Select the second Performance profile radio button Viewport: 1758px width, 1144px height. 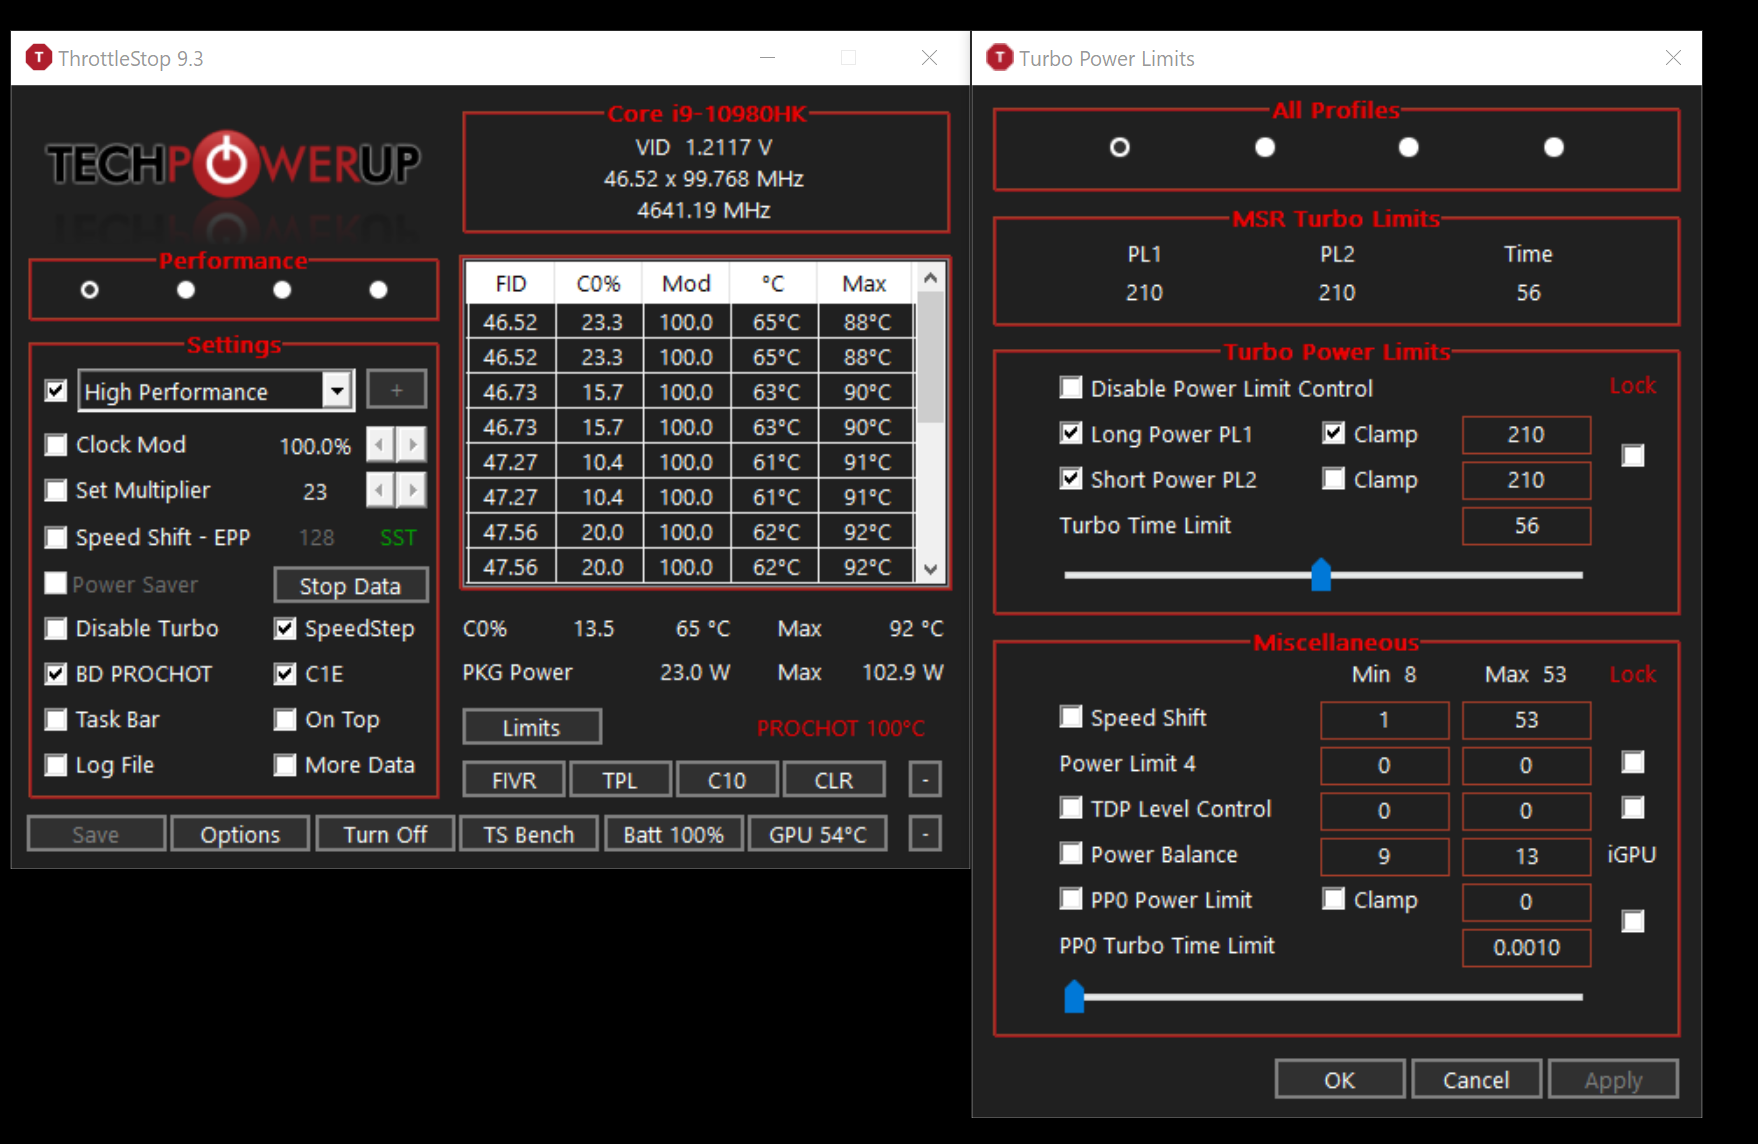186,290
